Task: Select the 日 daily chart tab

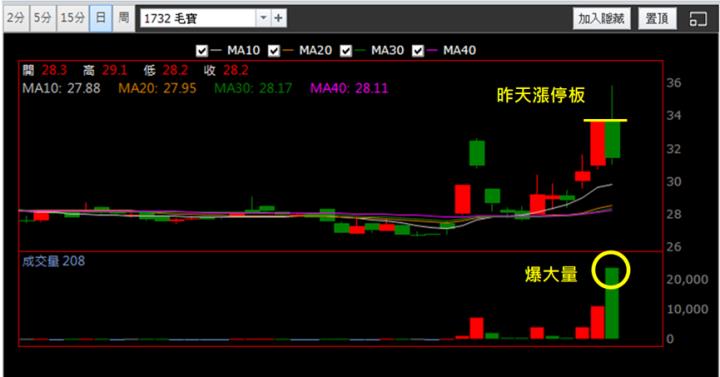Action: pos(101,18)
